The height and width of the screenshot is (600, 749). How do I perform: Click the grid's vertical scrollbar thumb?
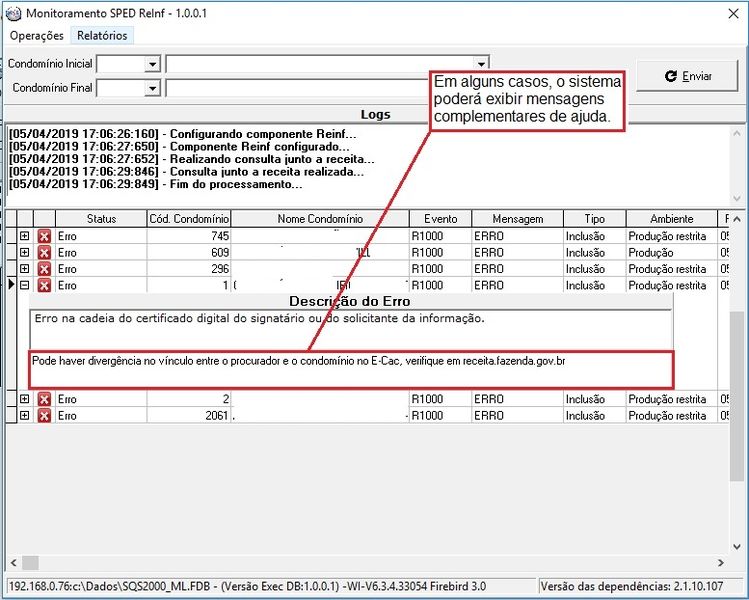click(x=737, y=396)
